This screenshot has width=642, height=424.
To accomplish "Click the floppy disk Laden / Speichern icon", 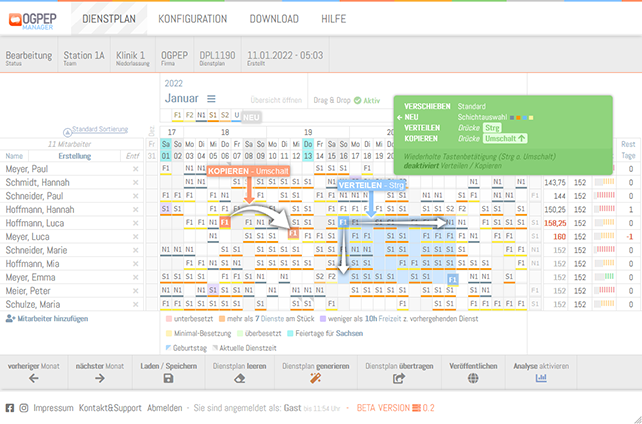I will [x=168, y=379].
